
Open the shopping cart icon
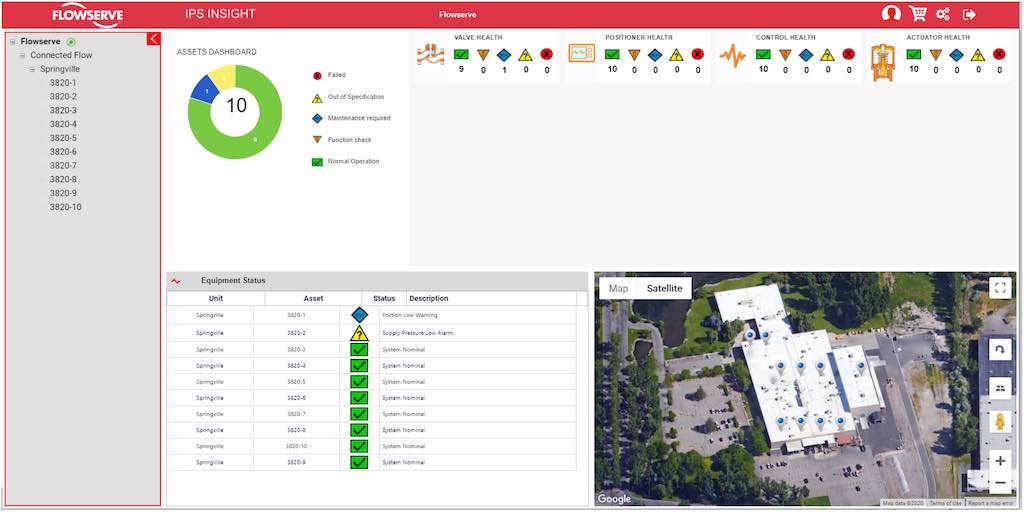[x=918, y=14]
